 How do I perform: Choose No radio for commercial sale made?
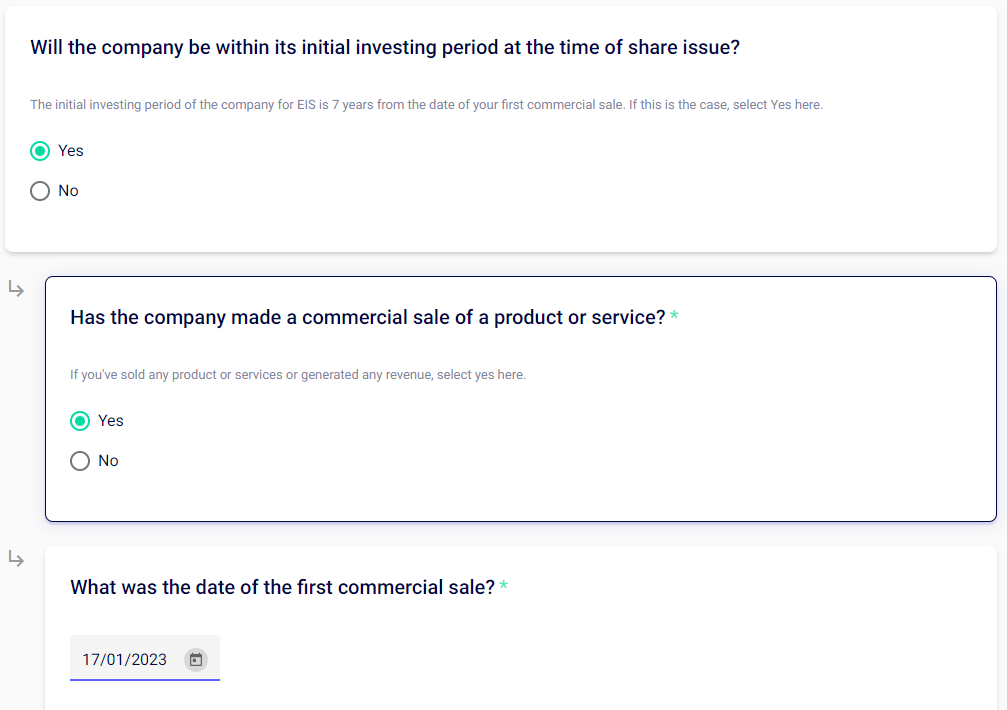[80, 461]
